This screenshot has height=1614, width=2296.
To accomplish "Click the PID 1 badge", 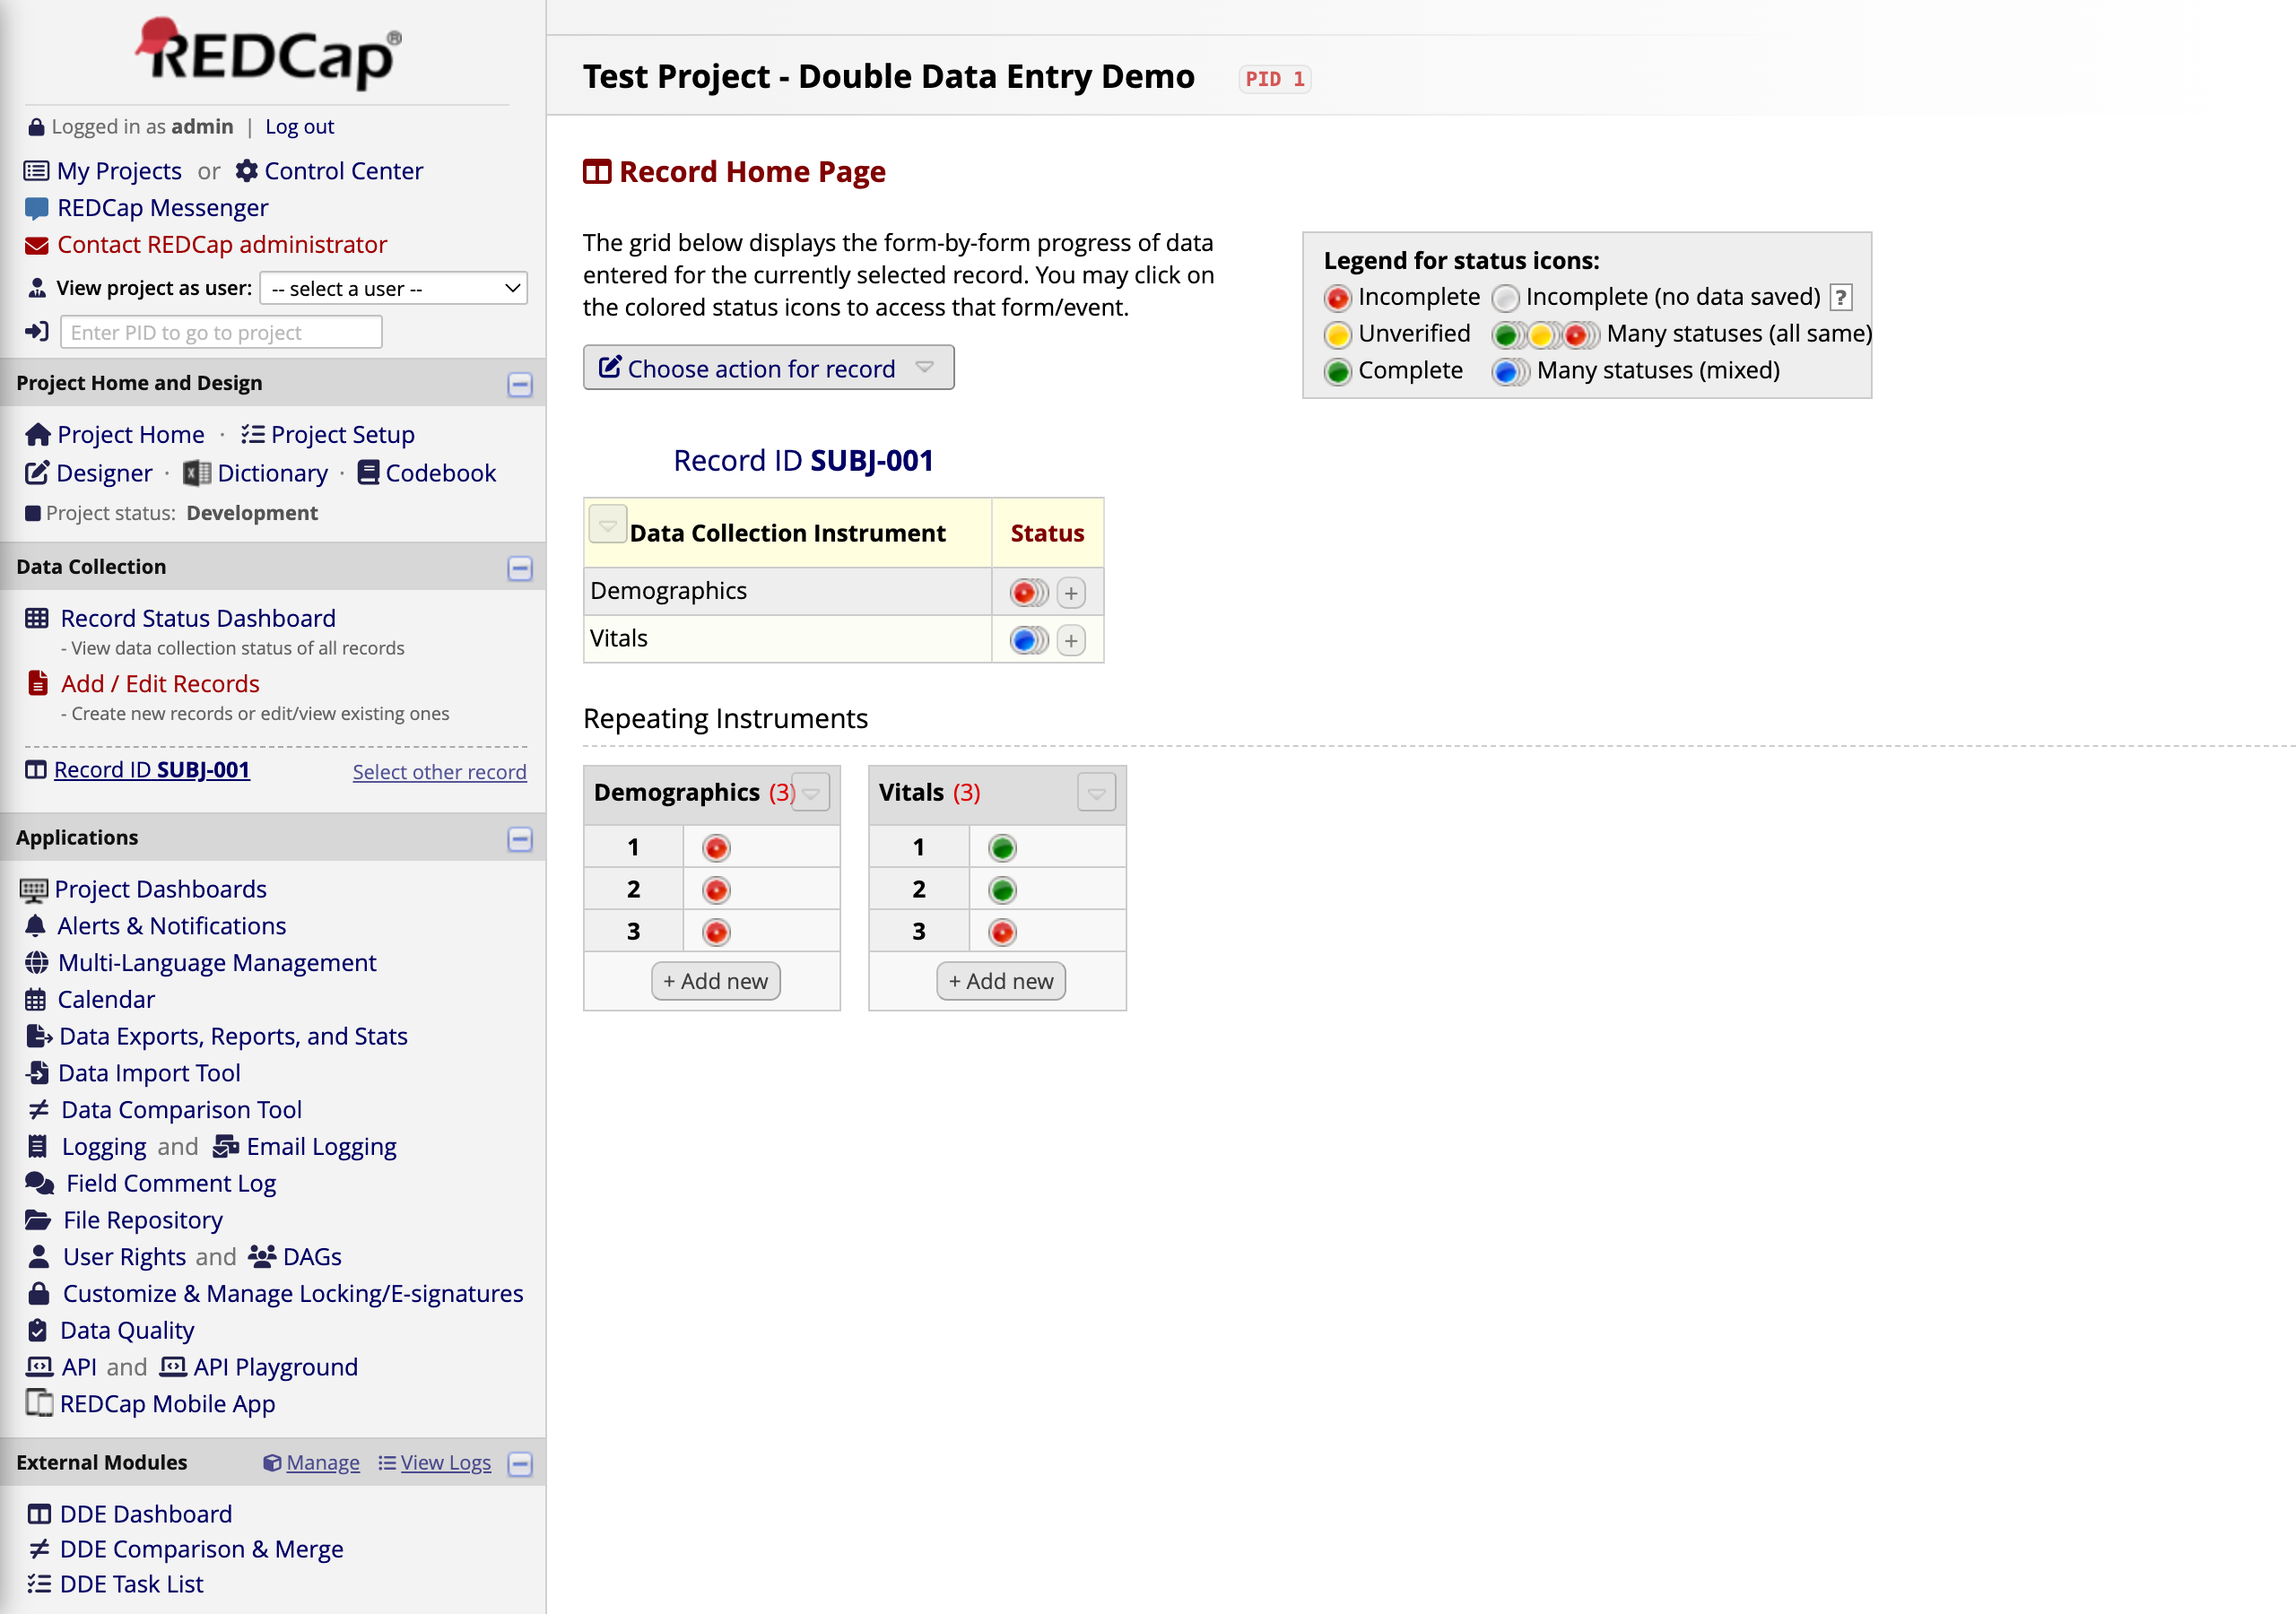I will [1275, 79].
